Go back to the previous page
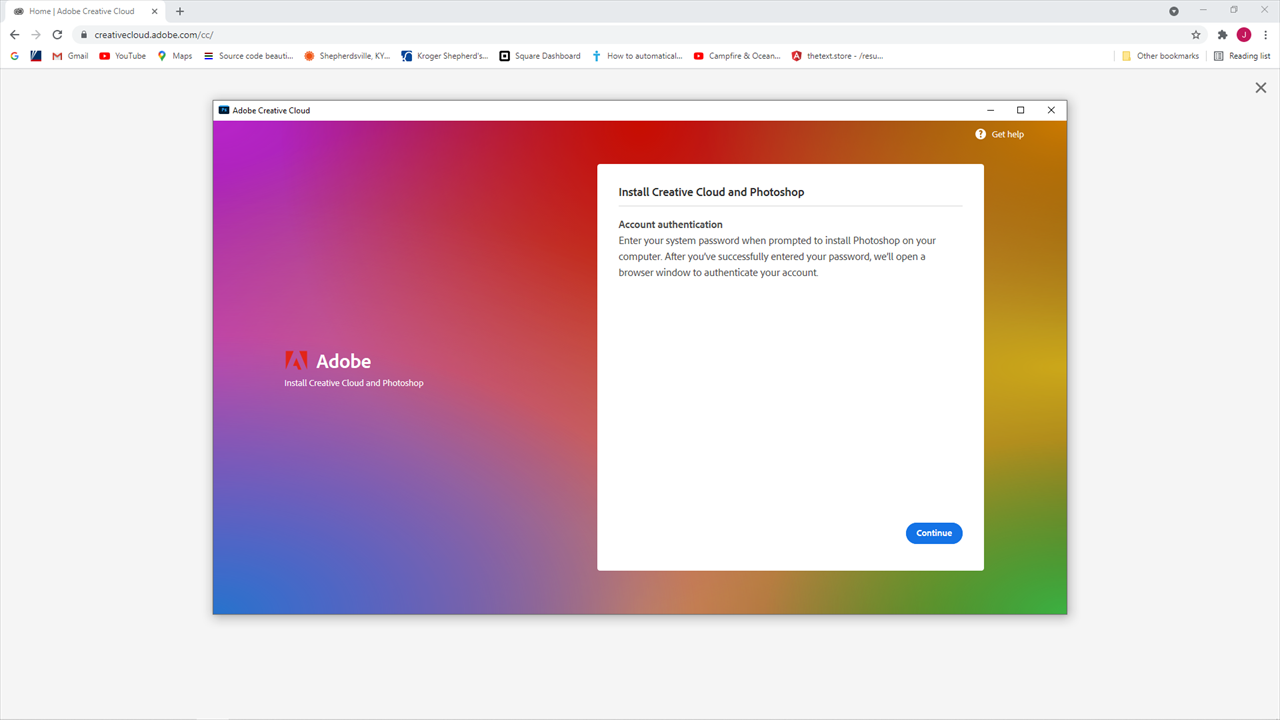Screen dimensions: 1280x720 (14, 34)
